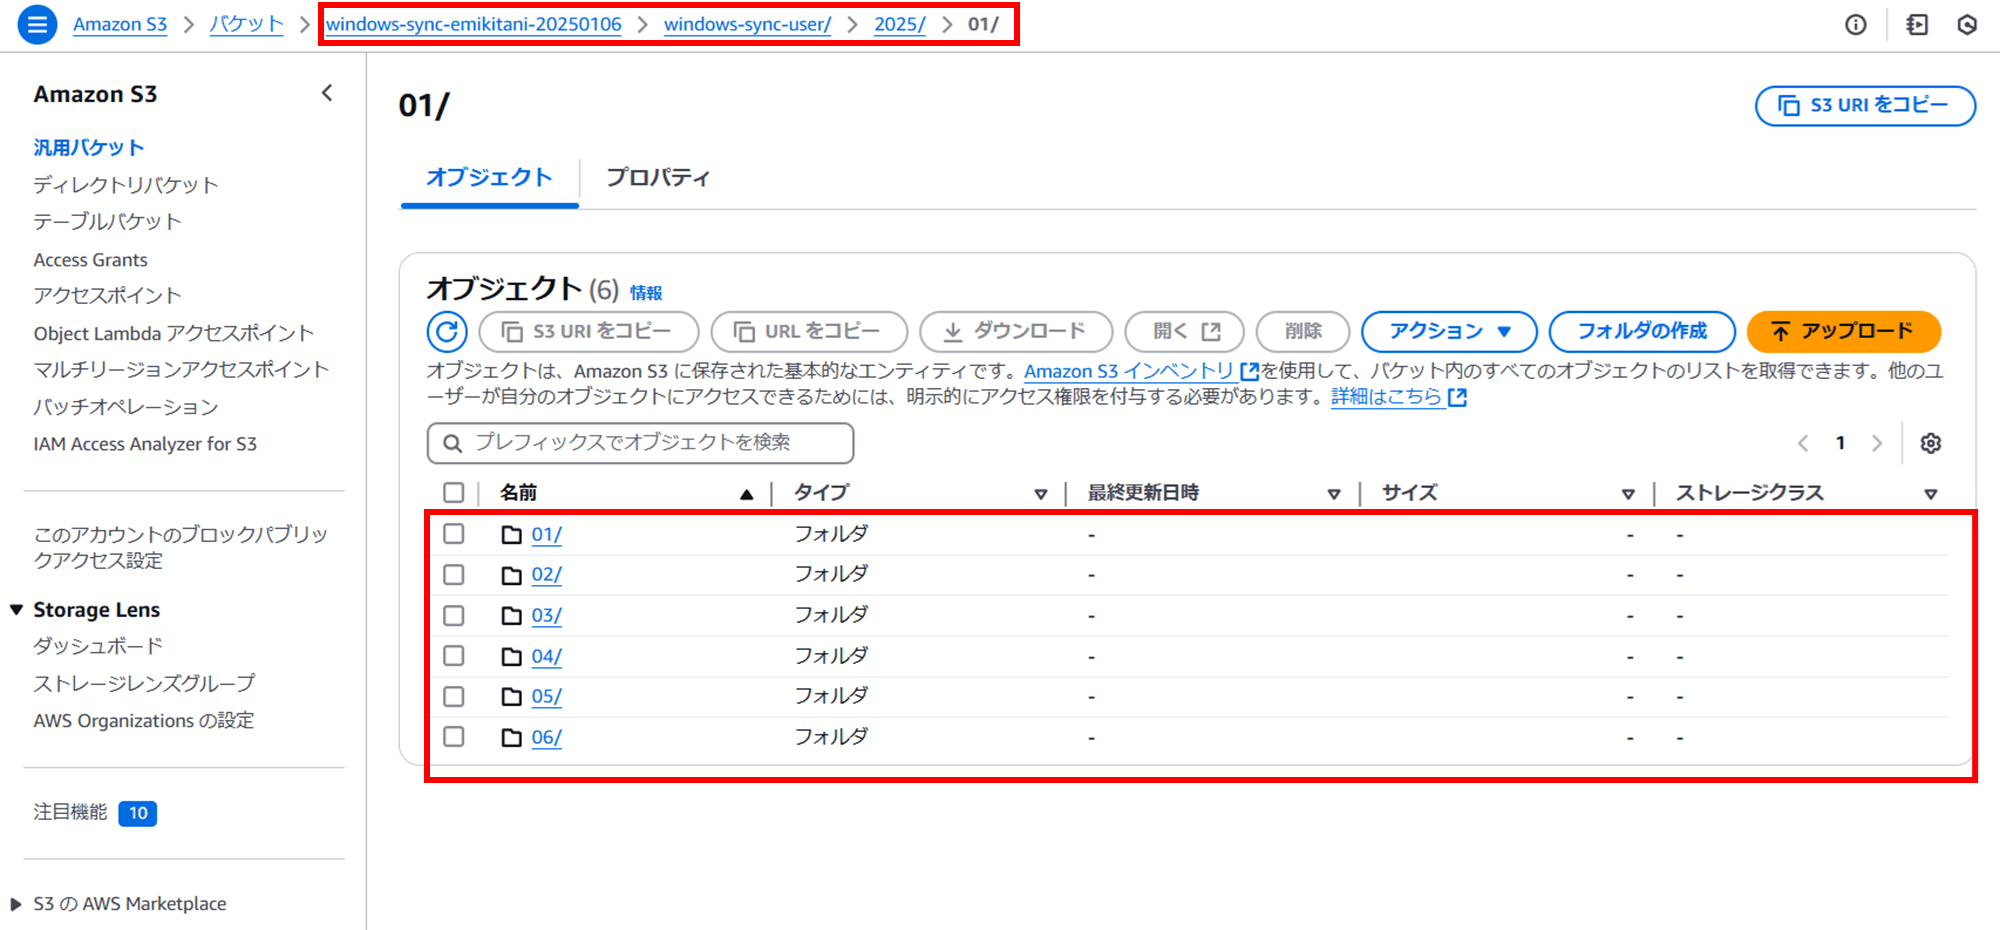2000x930 pixels.
Task: Sort by 名前 column arrow
Action: [746, 494]
